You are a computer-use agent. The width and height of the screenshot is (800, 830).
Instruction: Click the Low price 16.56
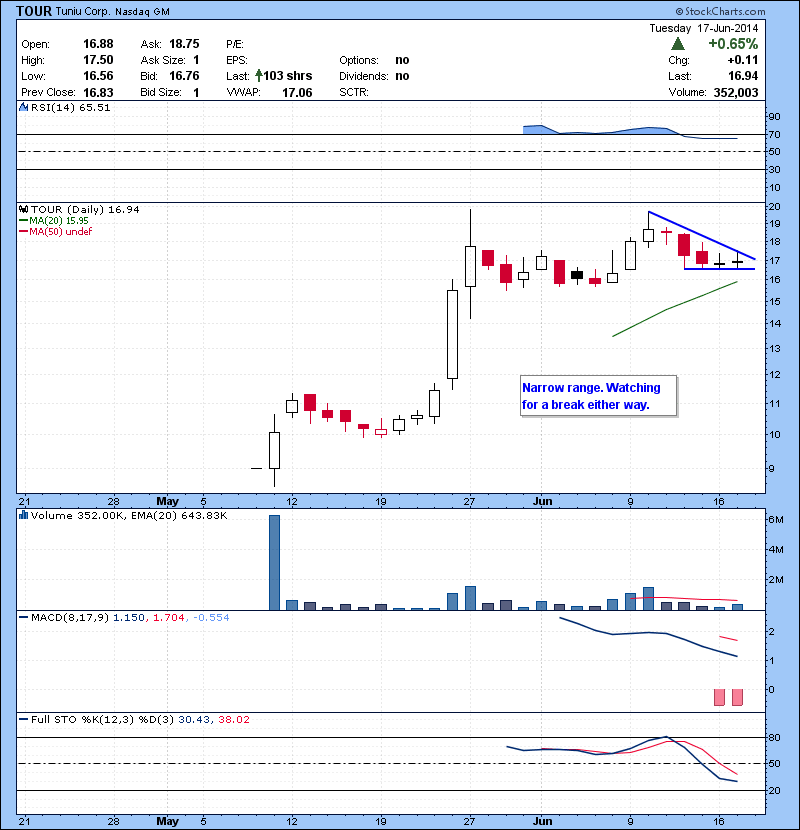point(98,76)
